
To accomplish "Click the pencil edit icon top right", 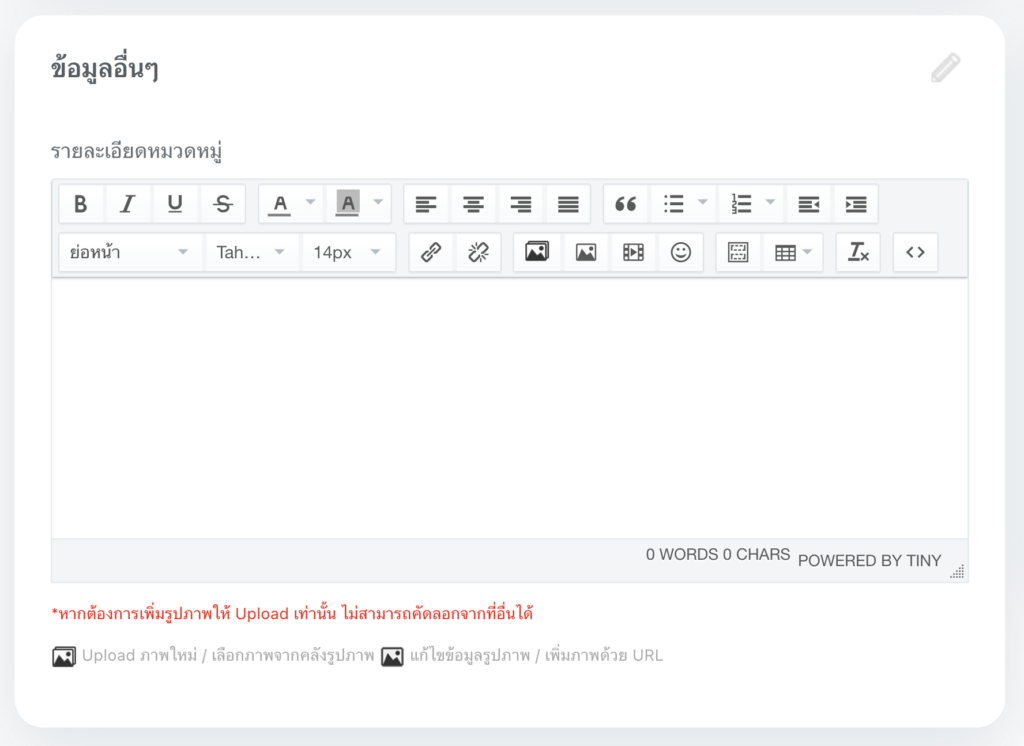I will click(x=944, y=68).
